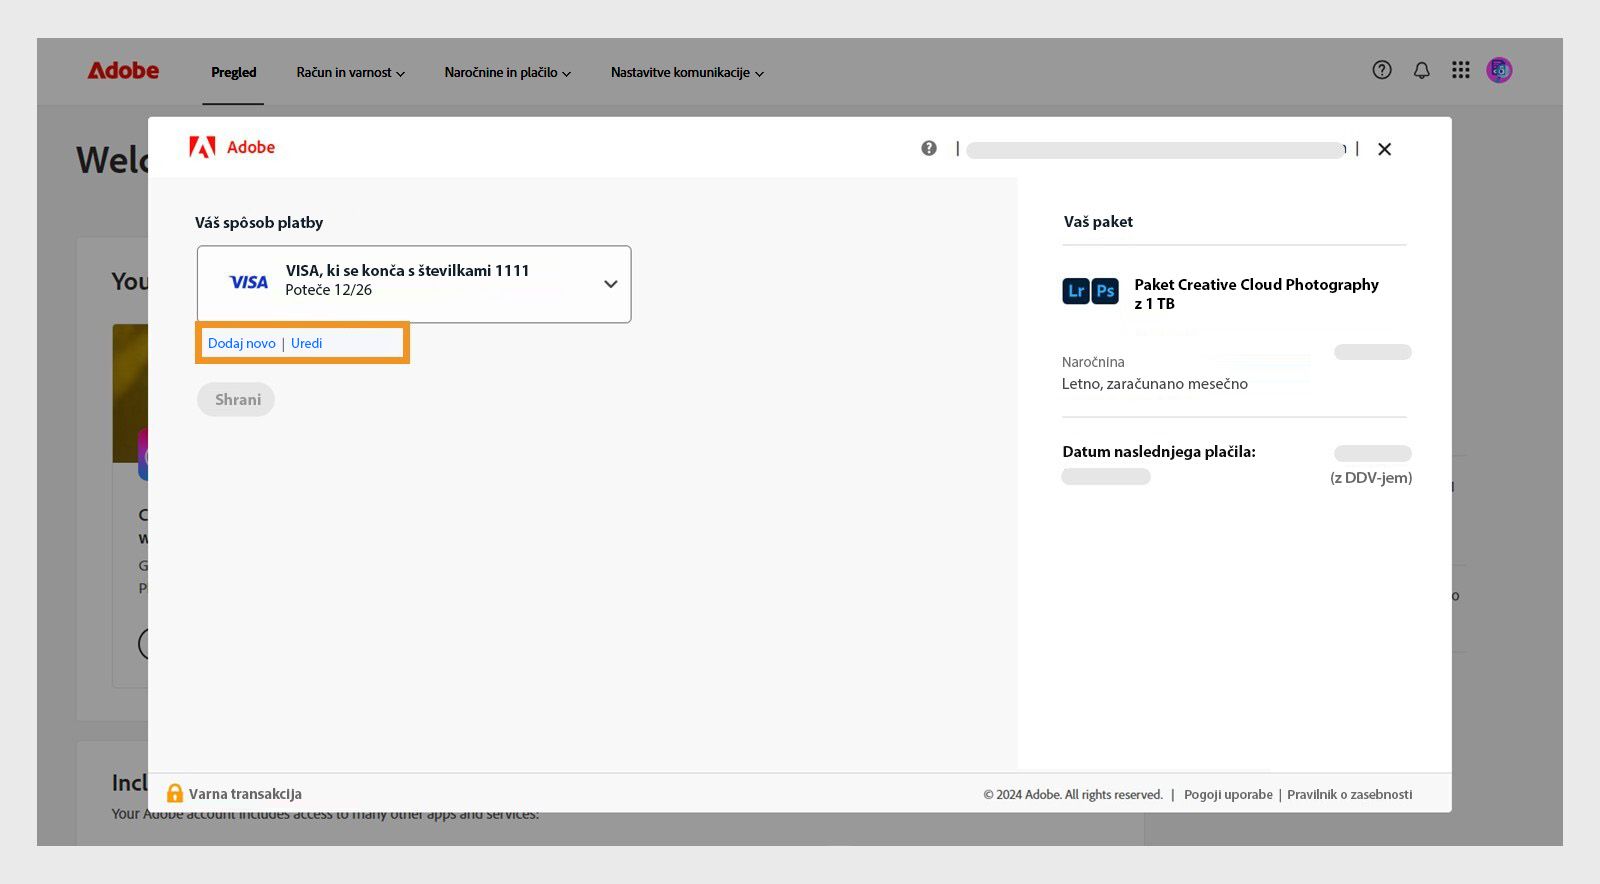The height and width of the screenshot is (884, 1600).
Task: Click the VISA card logo
Action: click(249, 282)
